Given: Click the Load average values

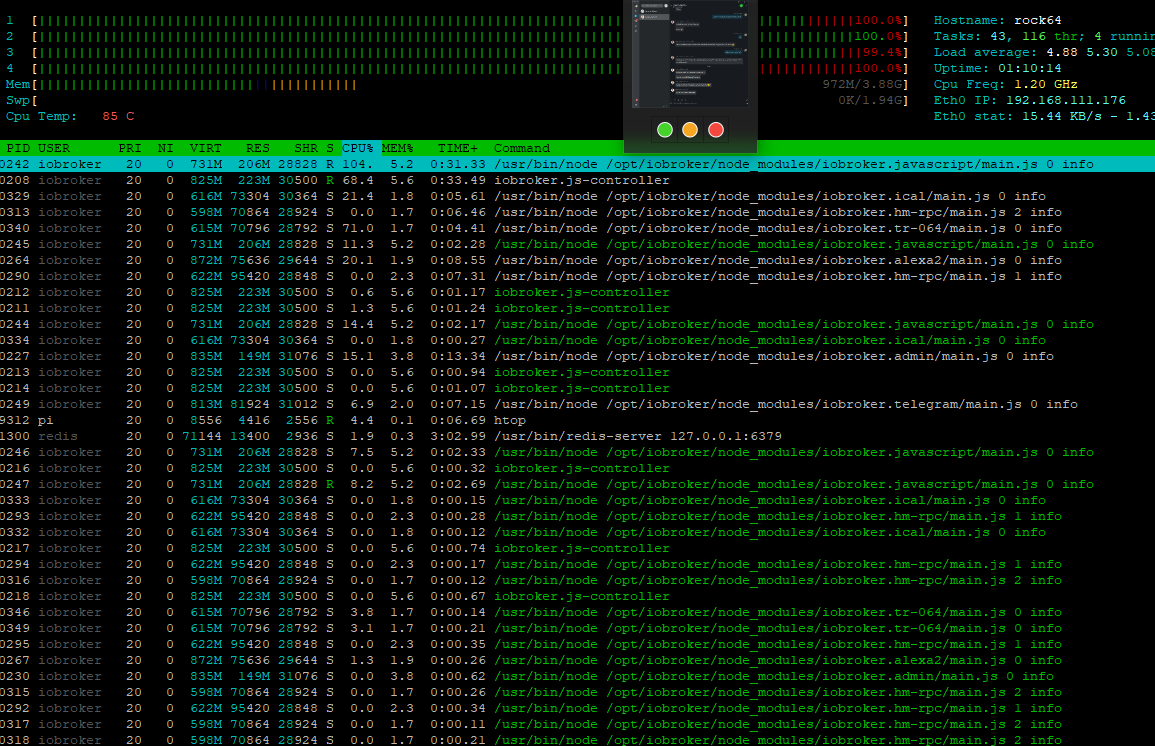Looking at the screenshot, I should pyautogui.click(x=1100, y=52).
